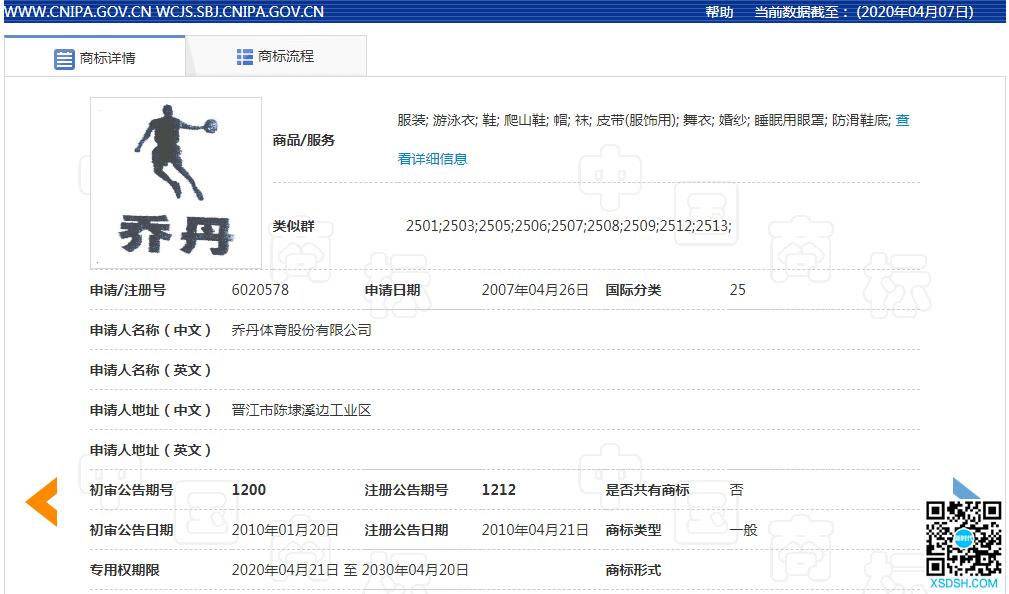The image size is (1009, 594).
Task: Click the 商标类型 label
Action: tap(633, 530)
